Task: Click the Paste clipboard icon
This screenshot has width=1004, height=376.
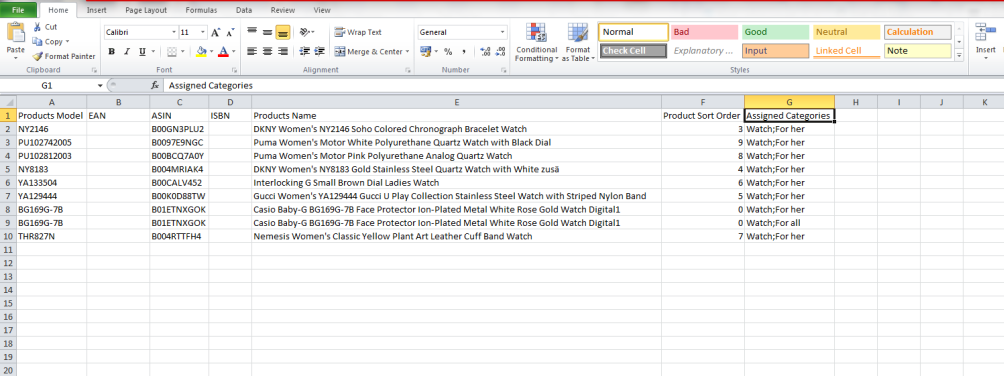Action: point(15,32)
